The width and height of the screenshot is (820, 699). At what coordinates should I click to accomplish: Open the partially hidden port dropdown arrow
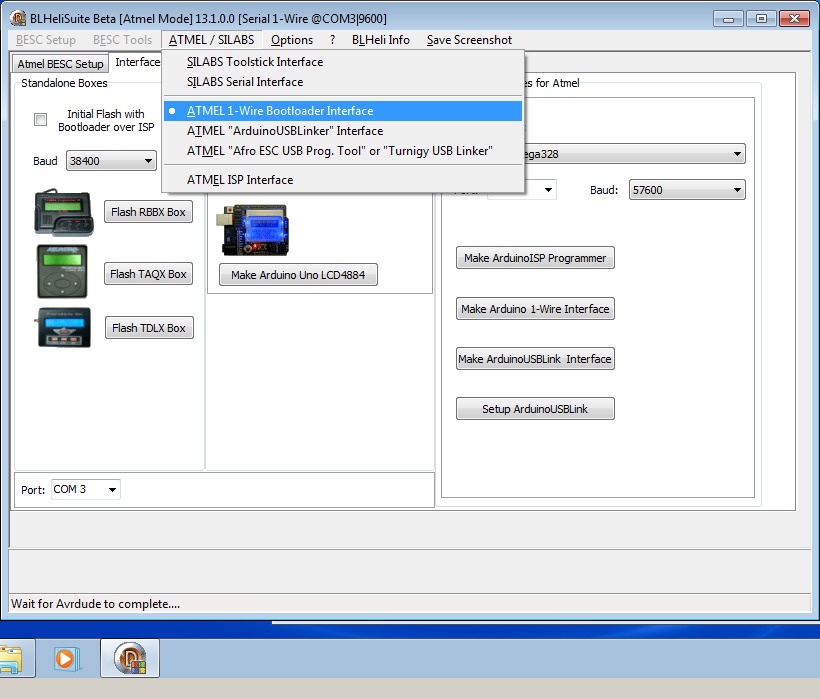(548, 189)
